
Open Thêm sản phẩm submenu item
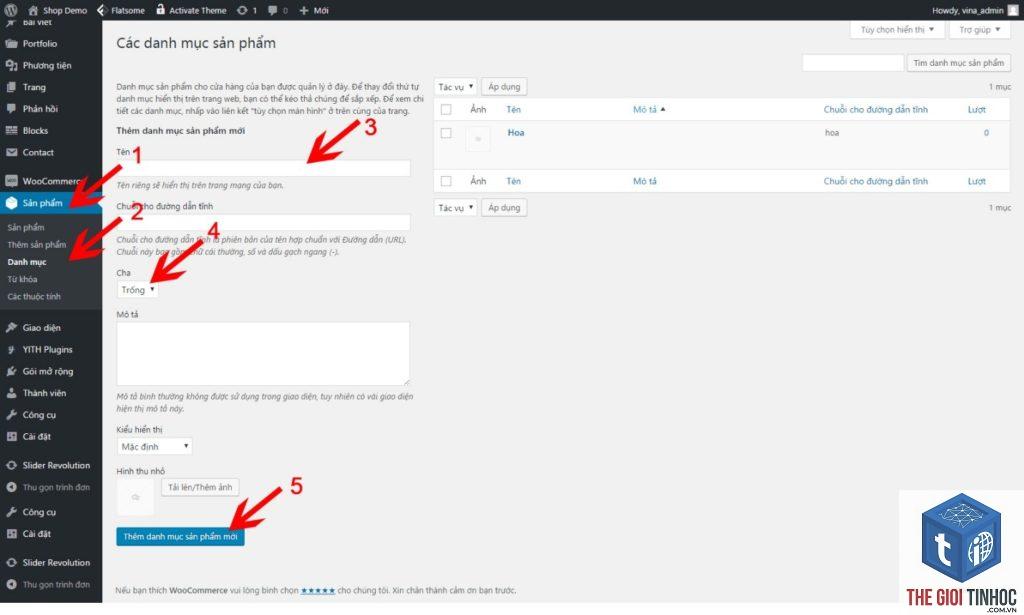point(37,245)
